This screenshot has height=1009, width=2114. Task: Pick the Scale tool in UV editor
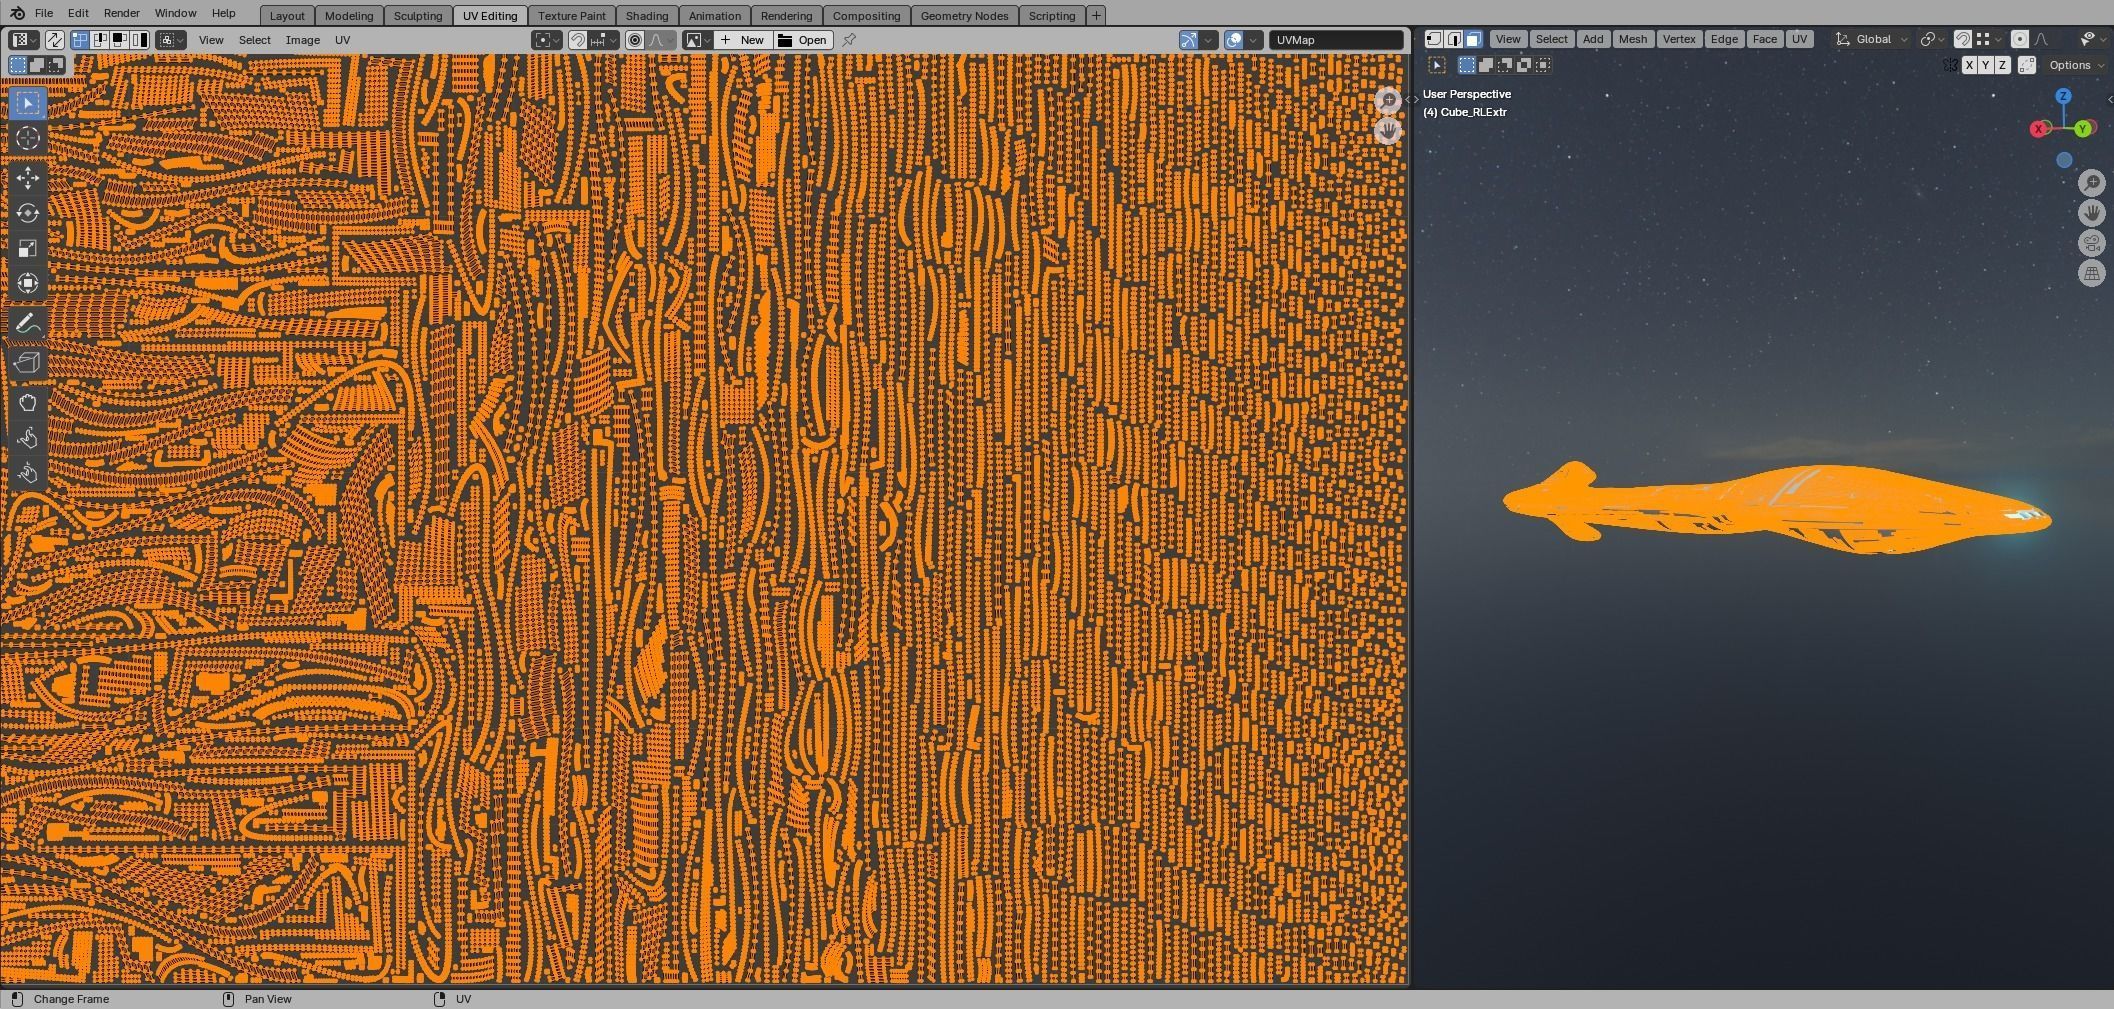click(x=28, y=248)
